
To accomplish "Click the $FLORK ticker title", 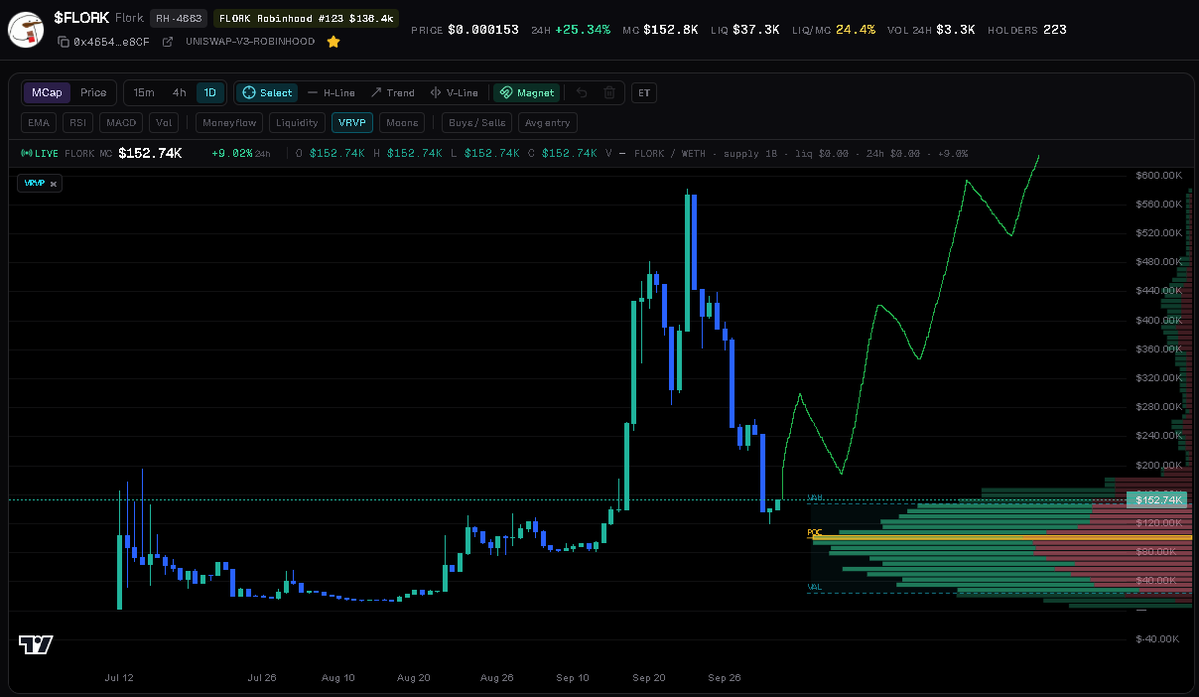I will click(x=82, y=18).
